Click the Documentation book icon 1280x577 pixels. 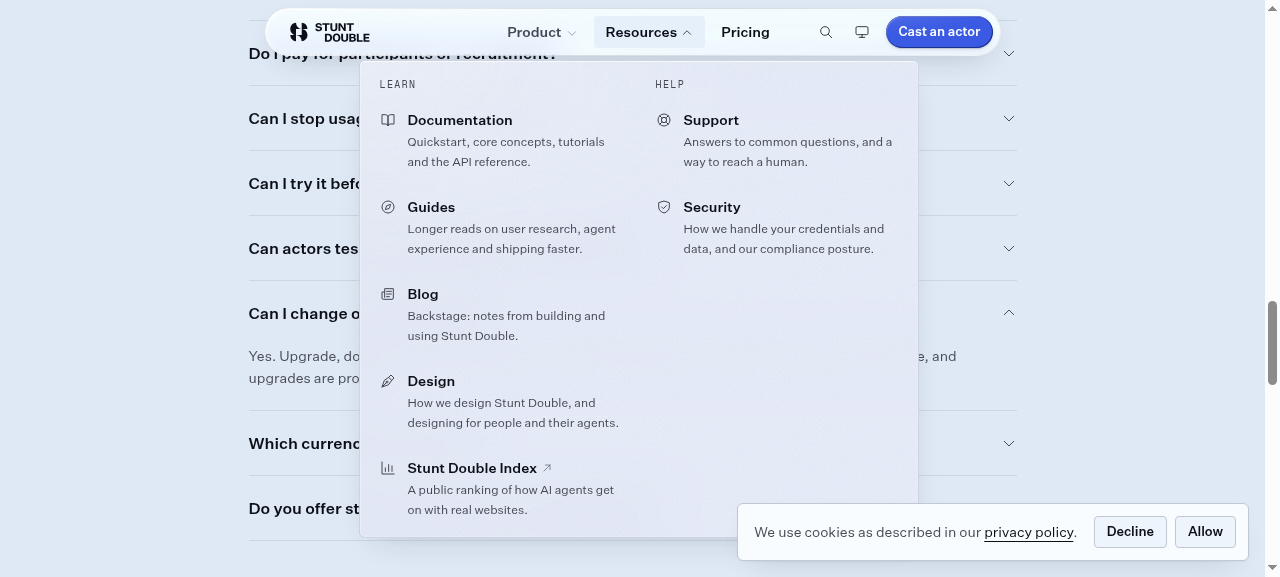click(388, 120)
